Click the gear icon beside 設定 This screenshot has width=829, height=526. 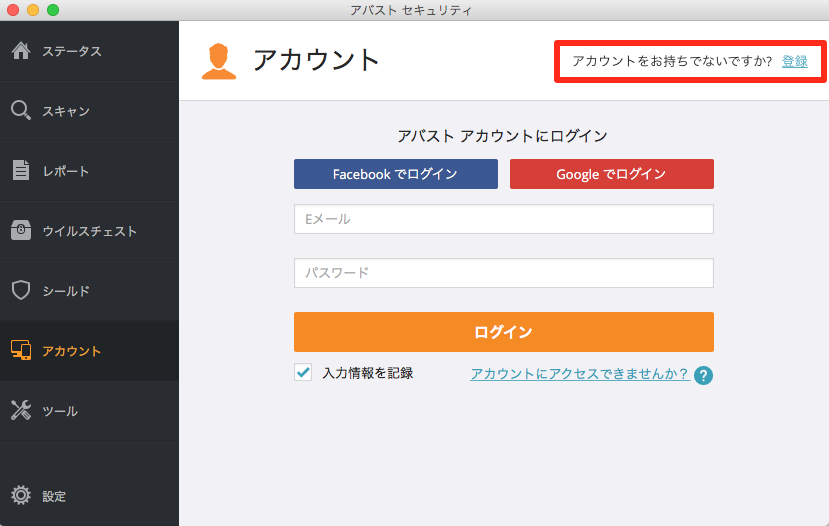point(21,495)
